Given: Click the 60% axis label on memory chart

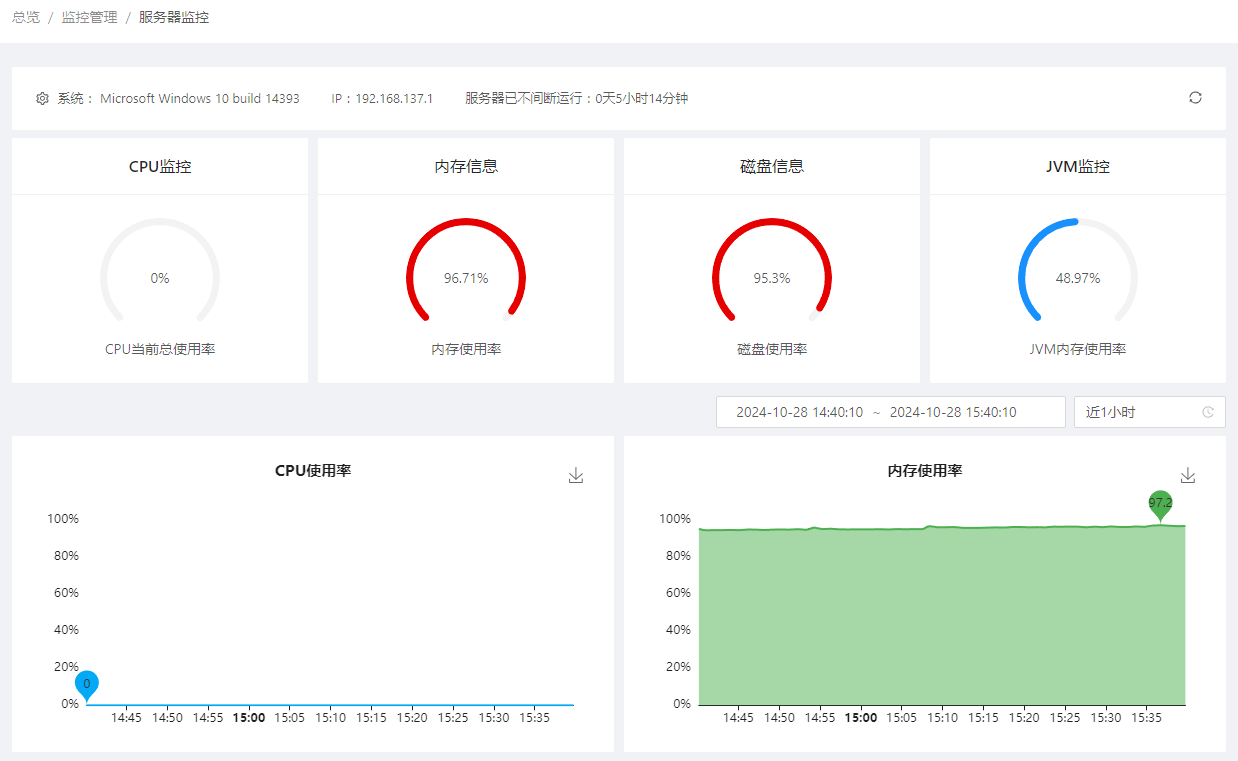Looking at the screenshot, I should [x=678, y=593].
